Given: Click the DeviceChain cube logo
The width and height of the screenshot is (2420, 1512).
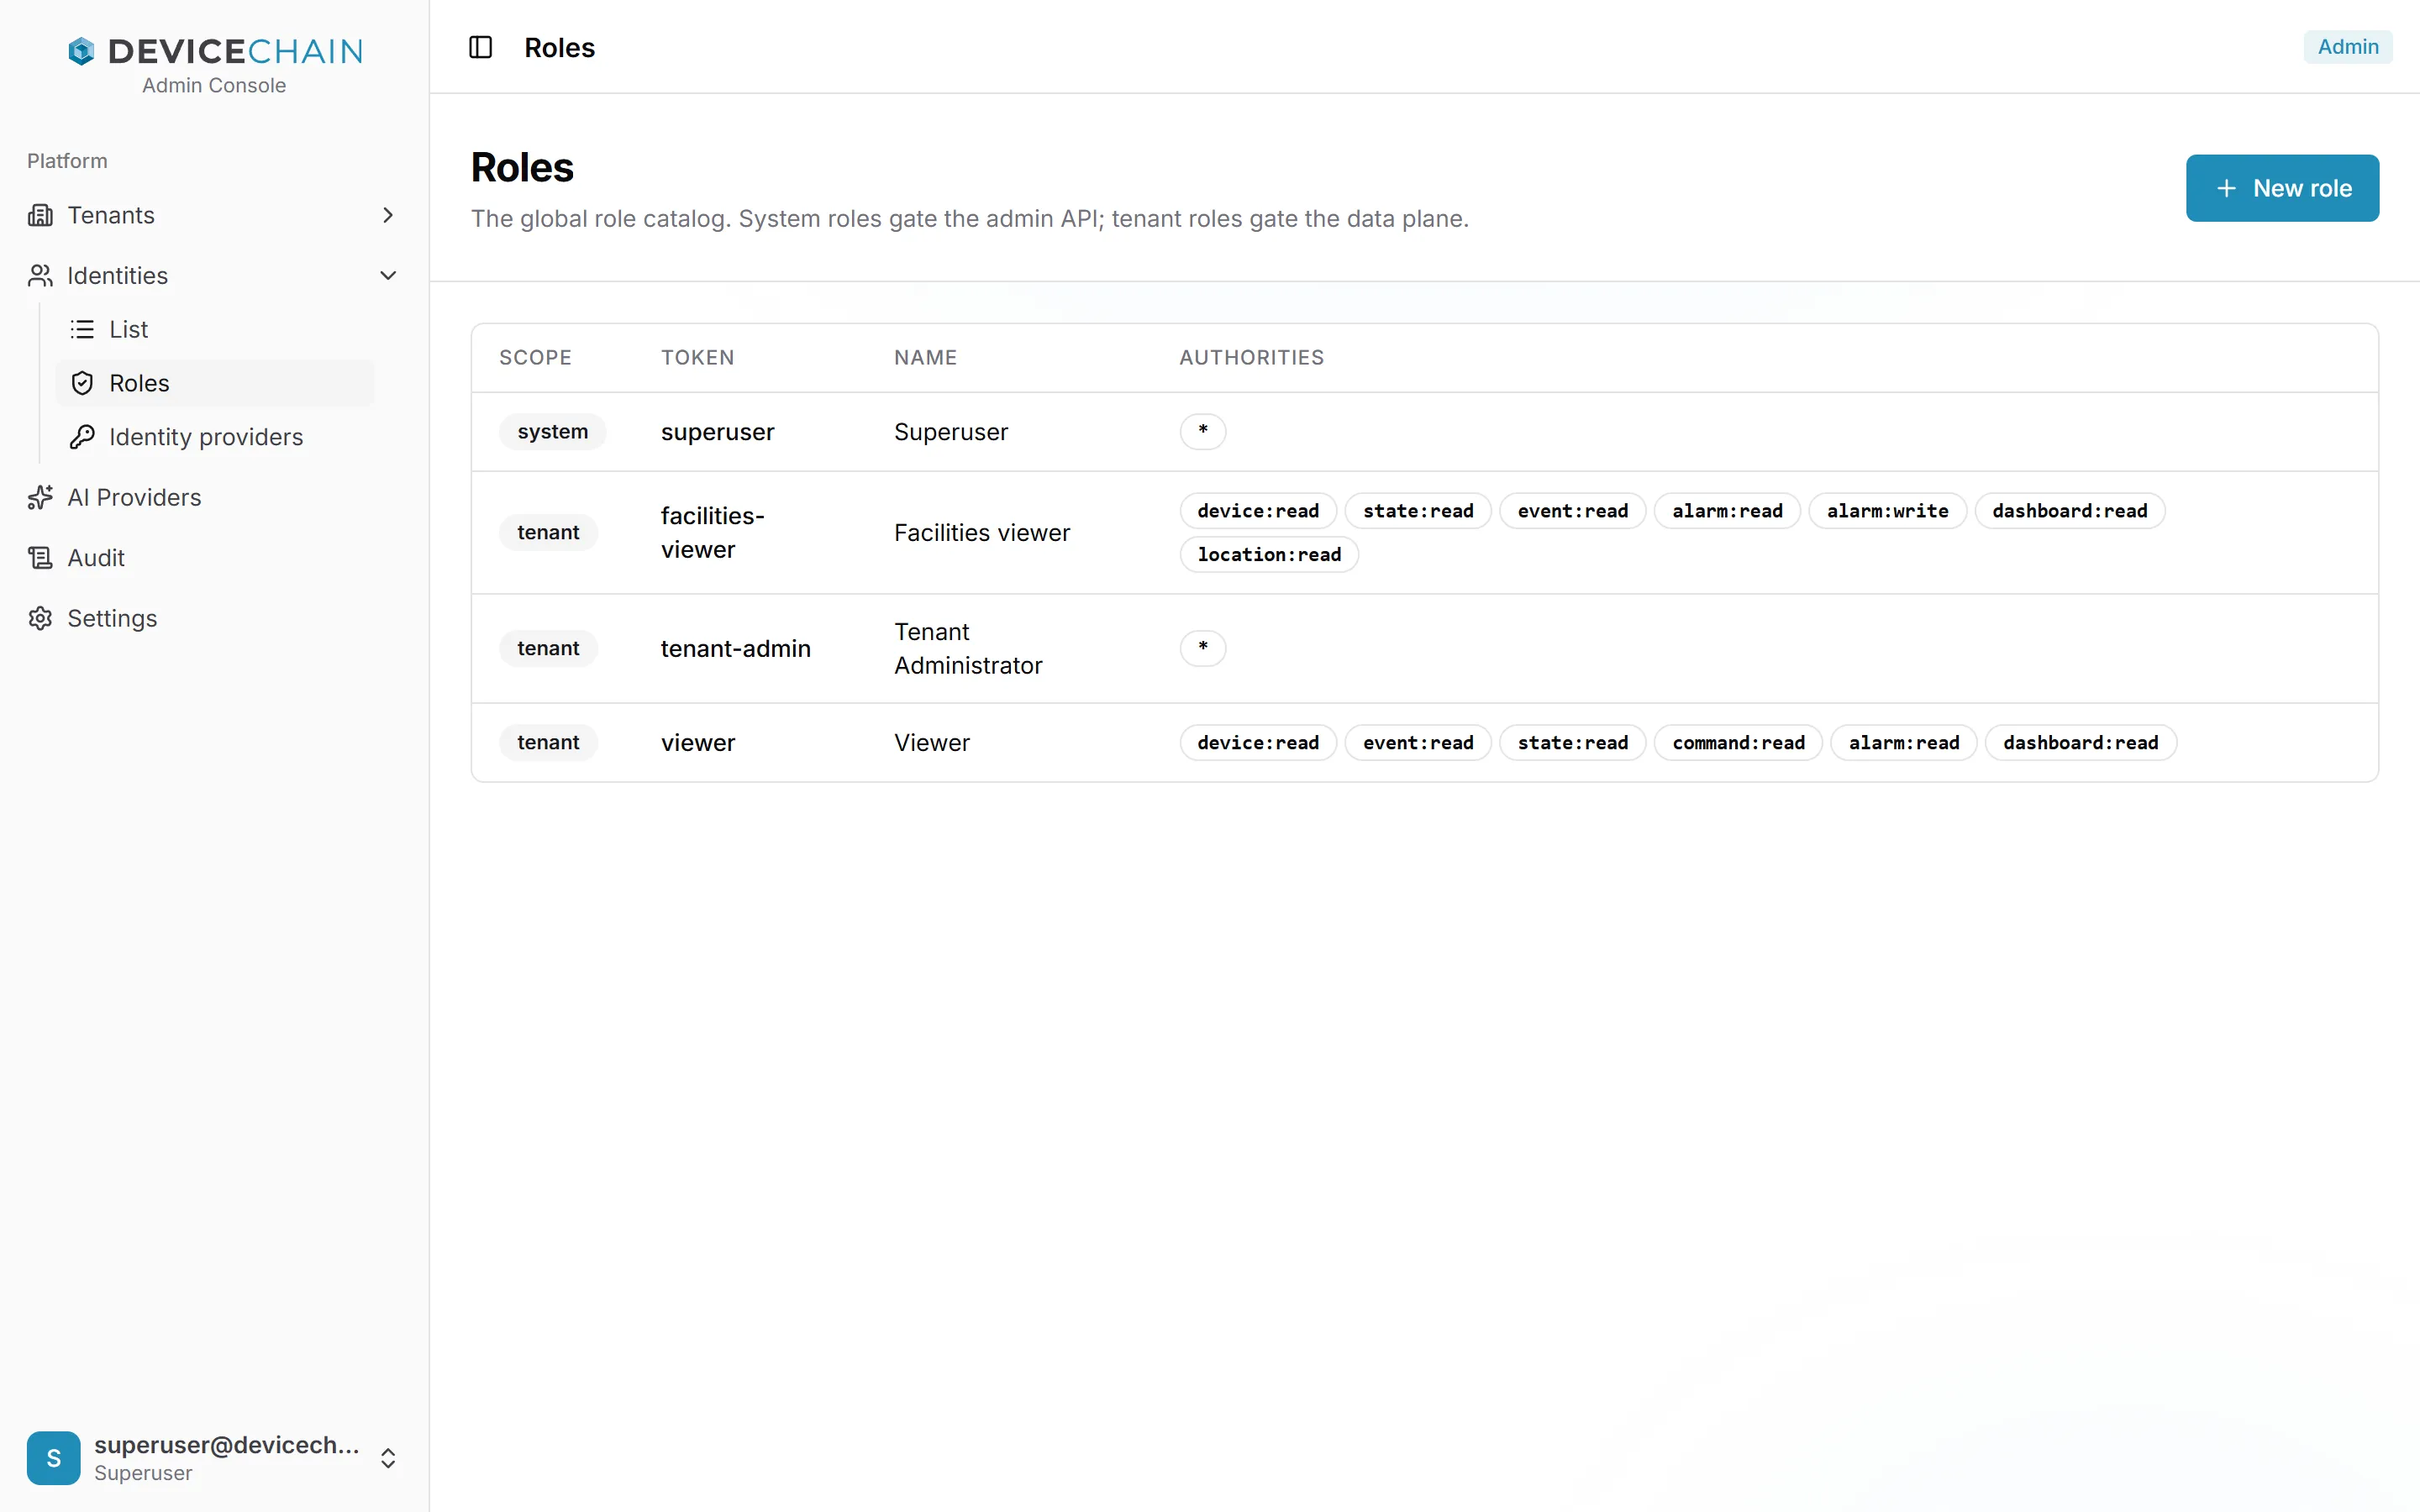Looking at the screenshot, I should pos(81,51).
